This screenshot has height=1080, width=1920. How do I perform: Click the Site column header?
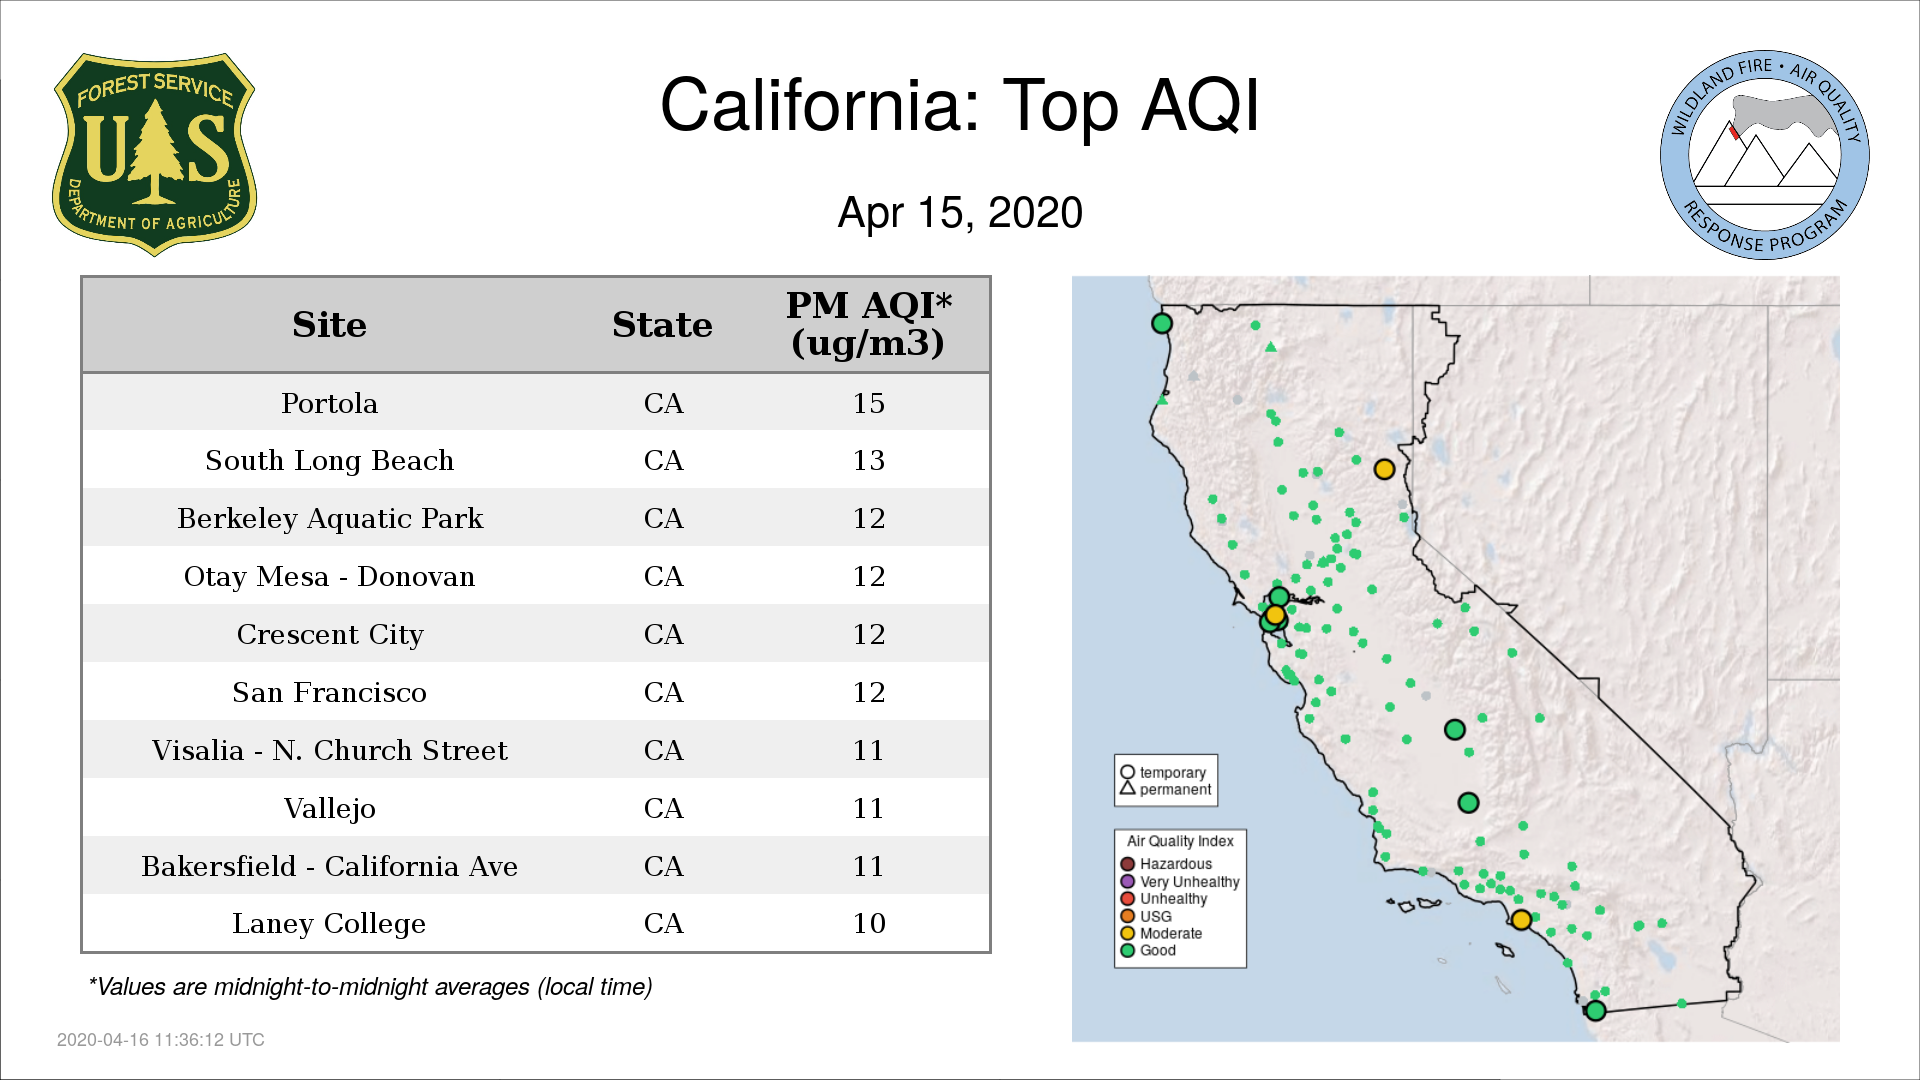click(329, 325)
